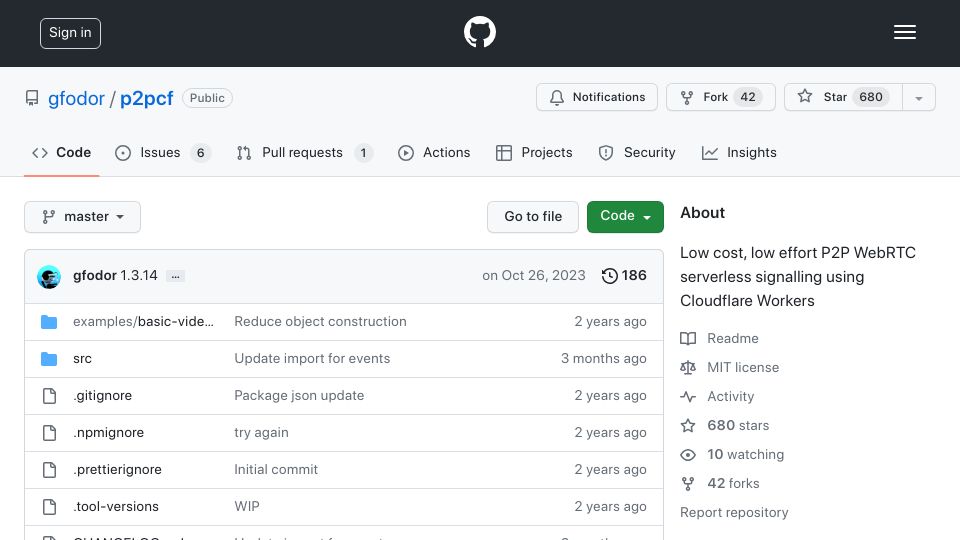
Task: Click gfodor's commit author avatar
Action: pyautogui.click(x=49, y=277)
